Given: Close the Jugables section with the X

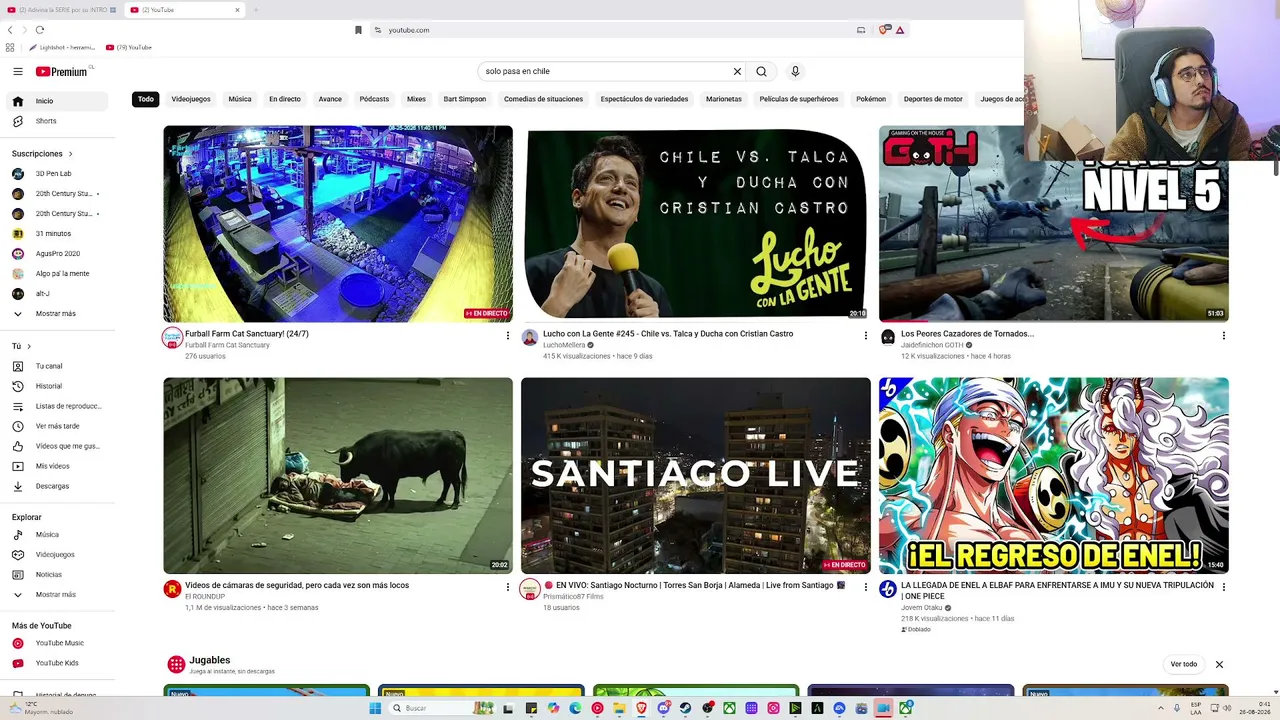Looking at the screenshot, I should 1219,664.
